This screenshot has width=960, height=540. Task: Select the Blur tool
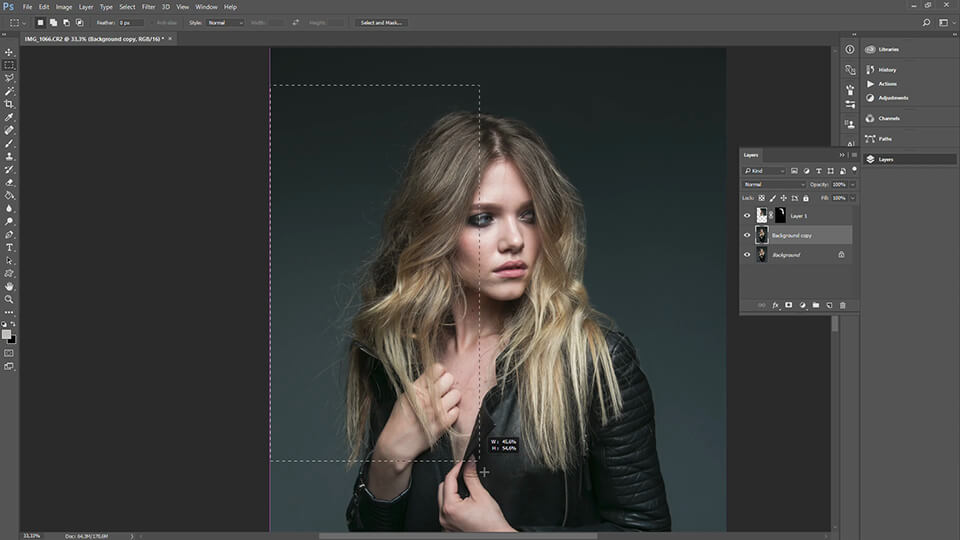pyautogui.click(x=9, y=208)
